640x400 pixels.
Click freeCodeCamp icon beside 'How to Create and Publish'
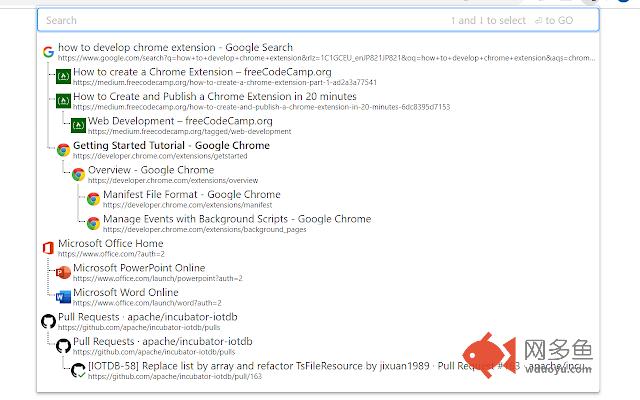tap(63, 101)
